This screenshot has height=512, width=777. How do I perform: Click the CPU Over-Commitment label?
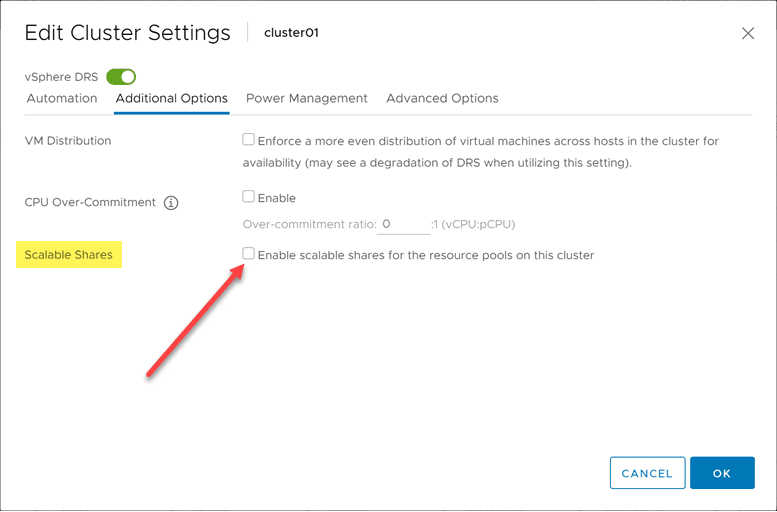90,202
